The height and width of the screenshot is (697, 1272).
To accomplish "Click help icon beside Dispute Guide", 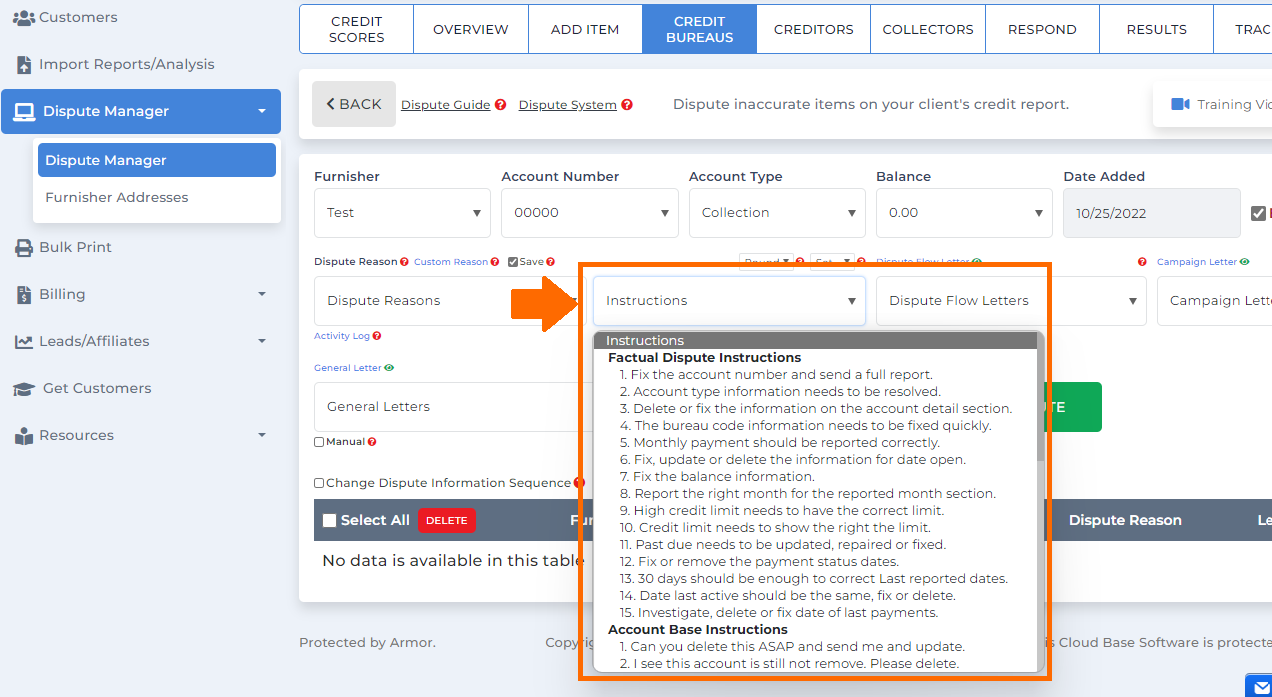I will pyautogui.click(x=500, y=105).
